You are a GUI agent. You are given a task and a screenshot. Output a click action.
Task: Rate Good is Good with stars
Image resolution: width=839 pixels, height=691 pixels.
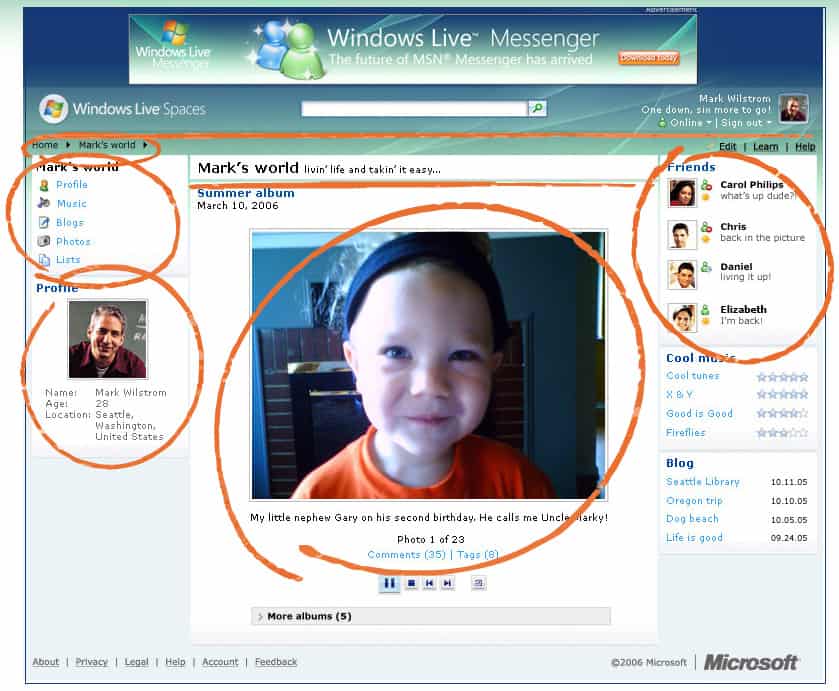pos(782,413)
